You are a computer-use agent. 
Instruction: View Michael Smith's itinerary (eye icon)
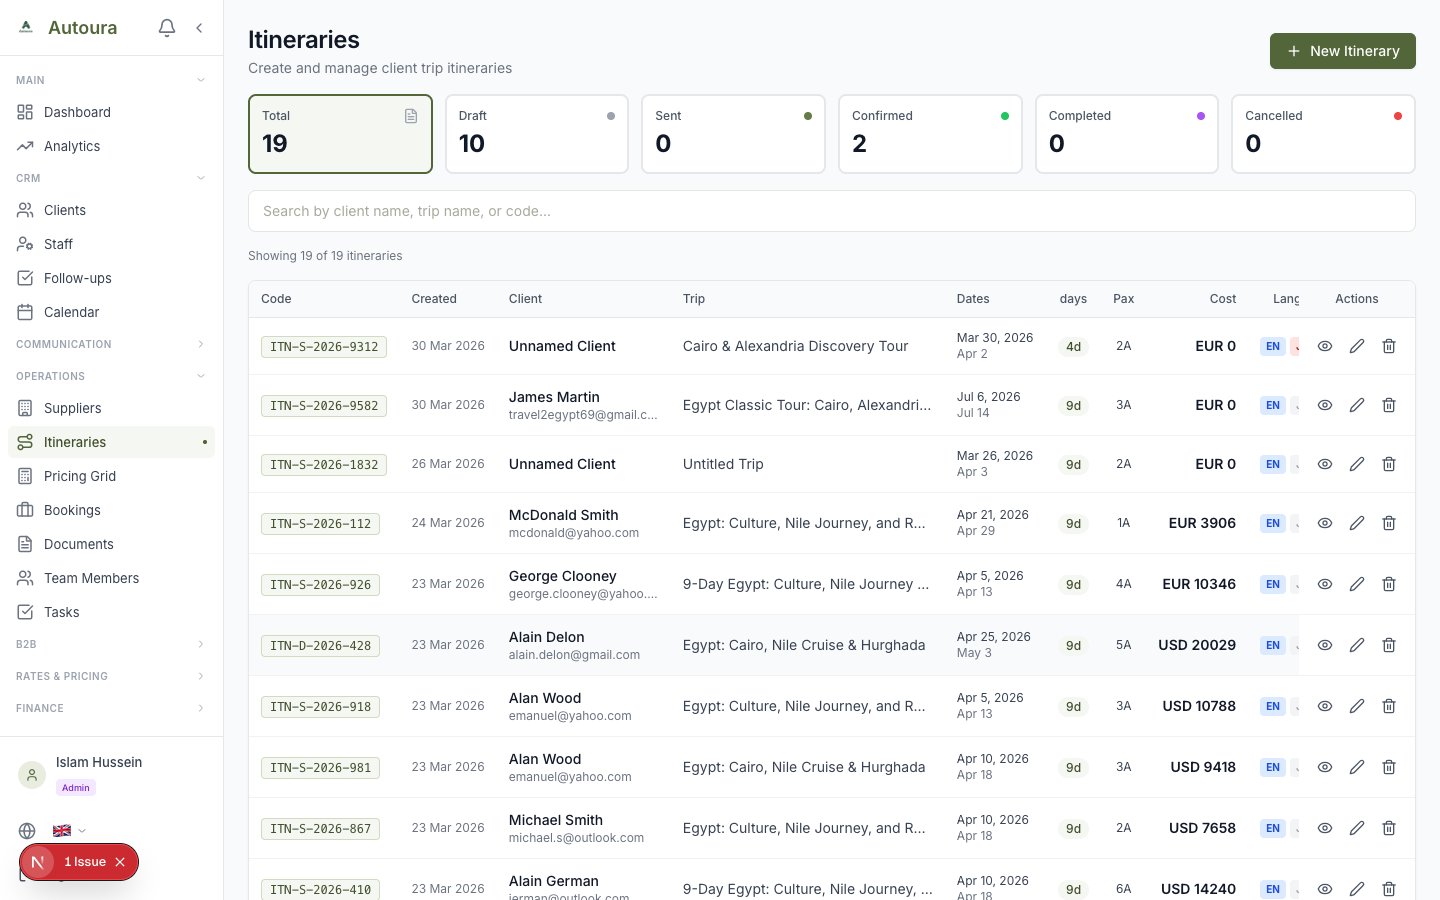click(x=1325, y=828)
